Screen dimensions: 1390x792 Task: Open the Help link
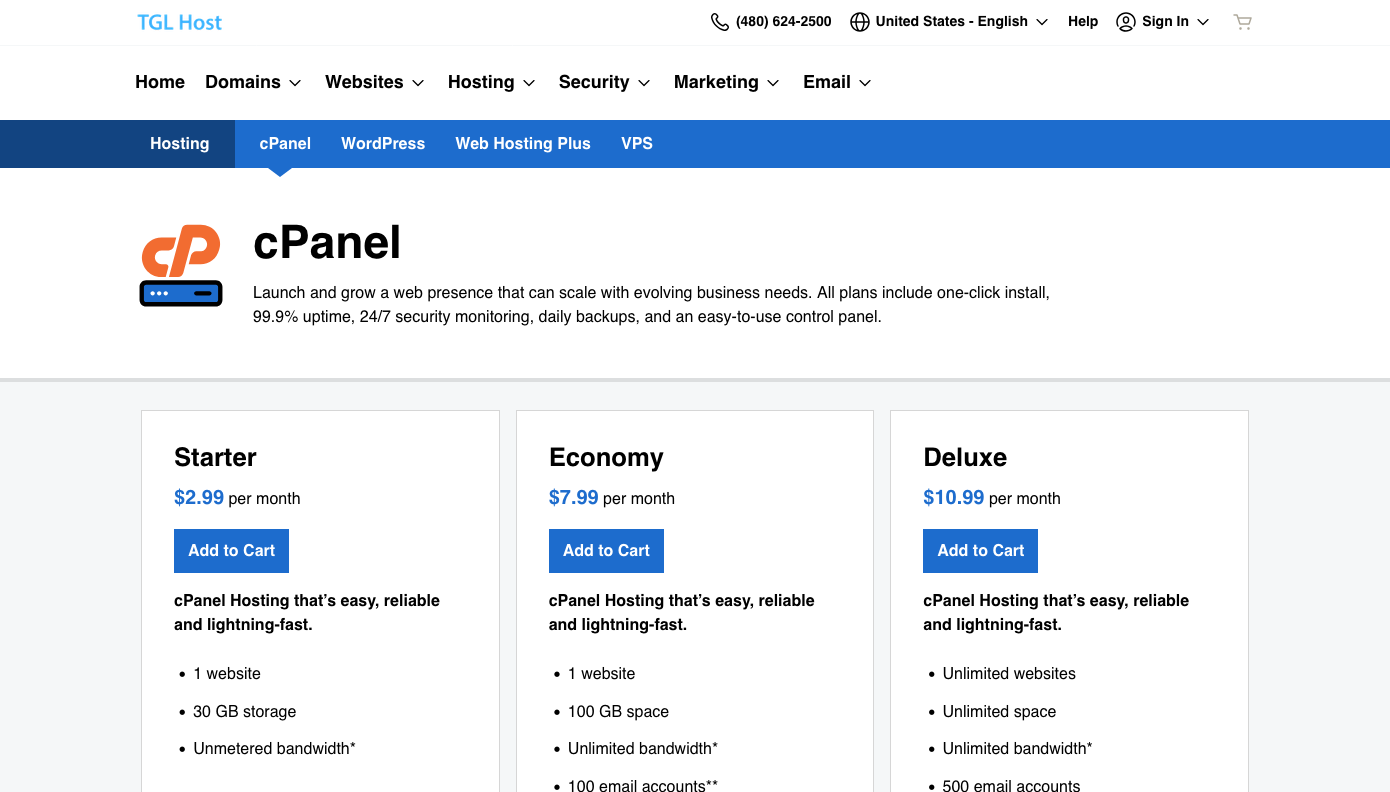1083,22
